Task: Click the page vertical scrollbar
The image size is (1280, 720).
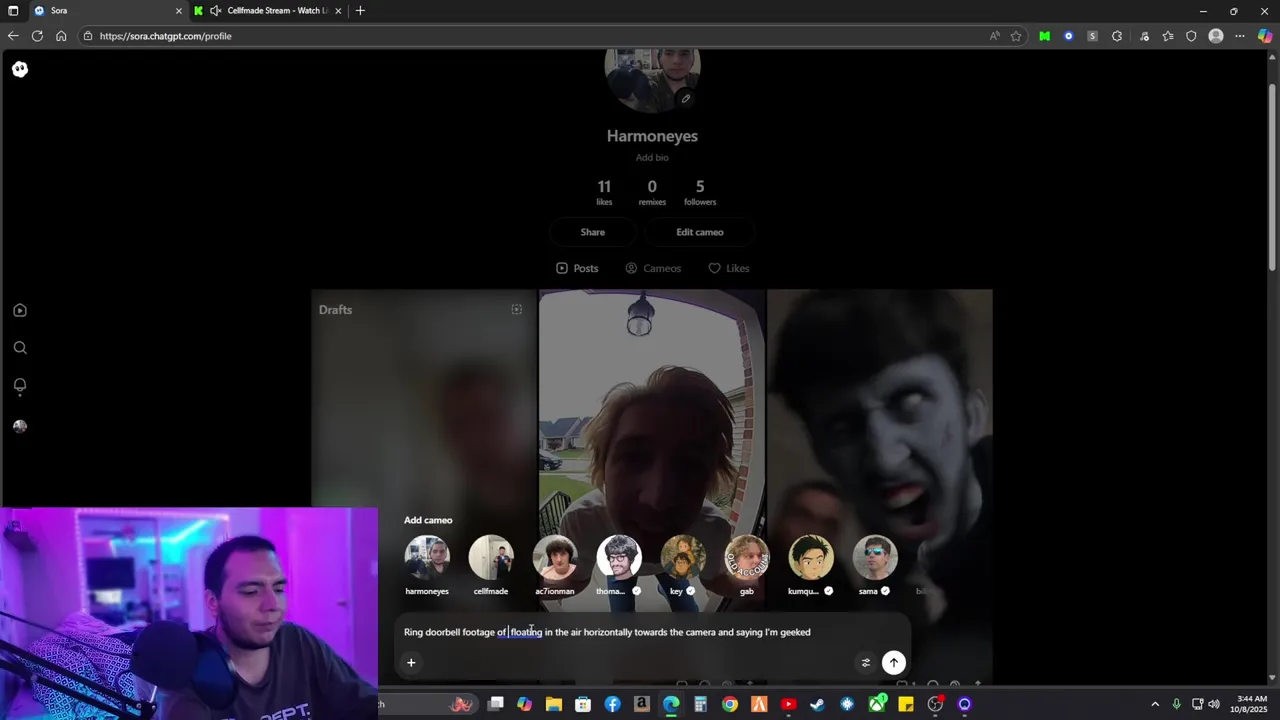Action: 1272,176
